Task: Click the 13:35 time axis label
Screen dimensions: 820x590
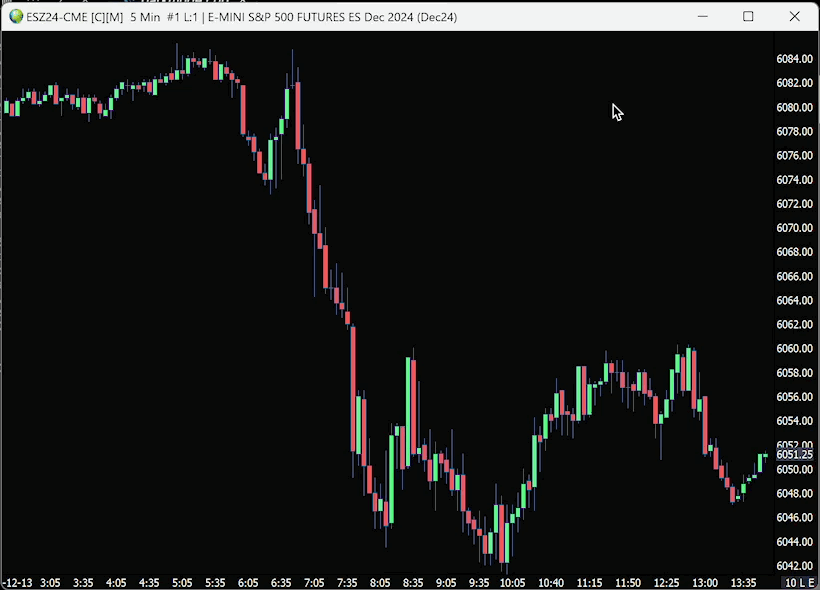Action: click(743, 583)
